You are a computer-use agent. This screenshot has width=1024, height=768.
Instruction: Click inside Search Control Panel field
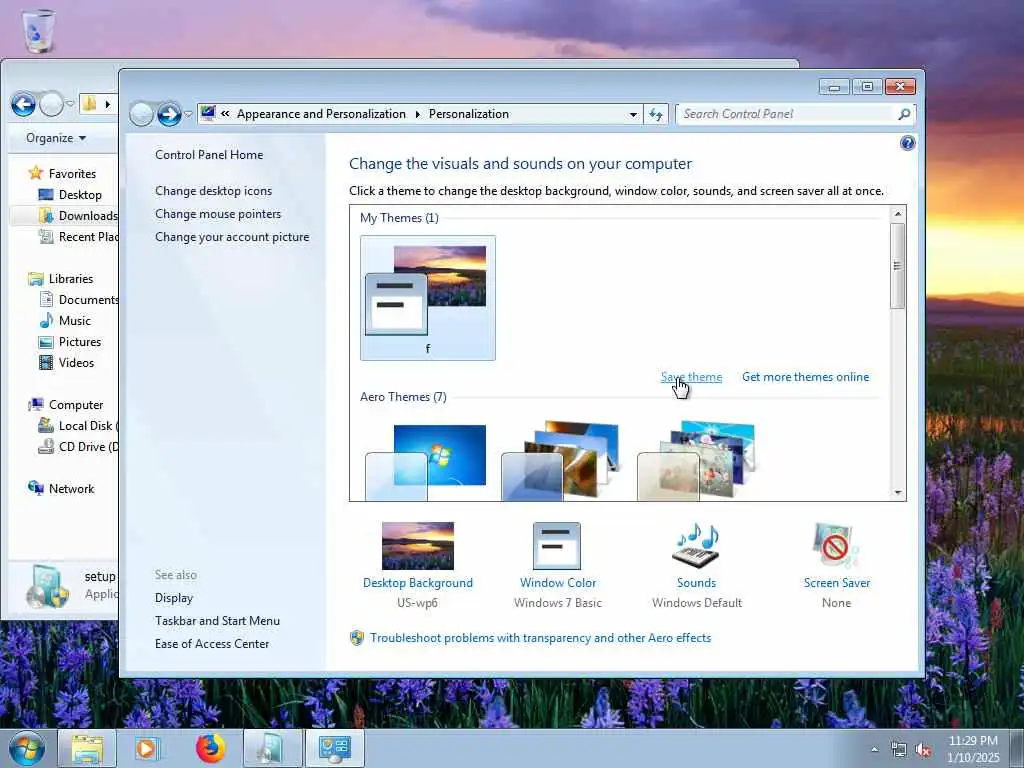pyautogui.click(x=786, y=114)
